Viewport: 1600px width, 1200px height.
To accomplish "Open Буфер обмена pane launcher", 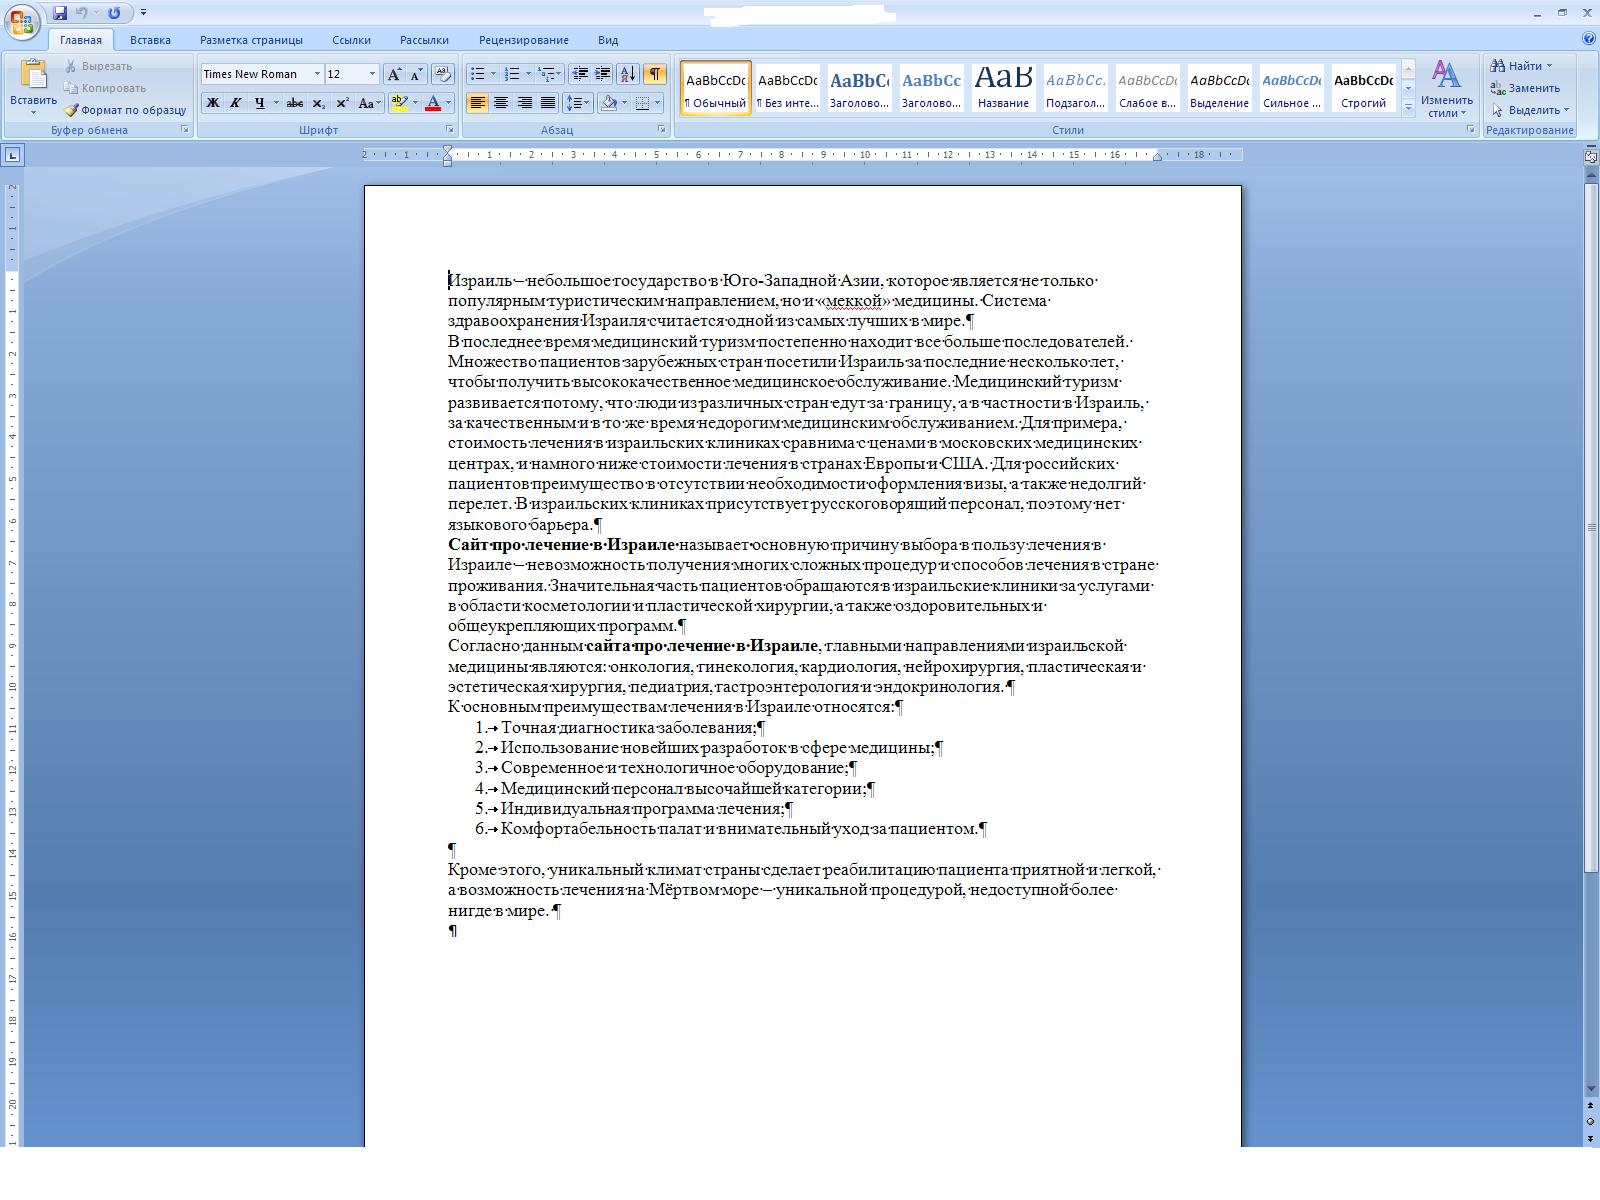I will (185, 130).
